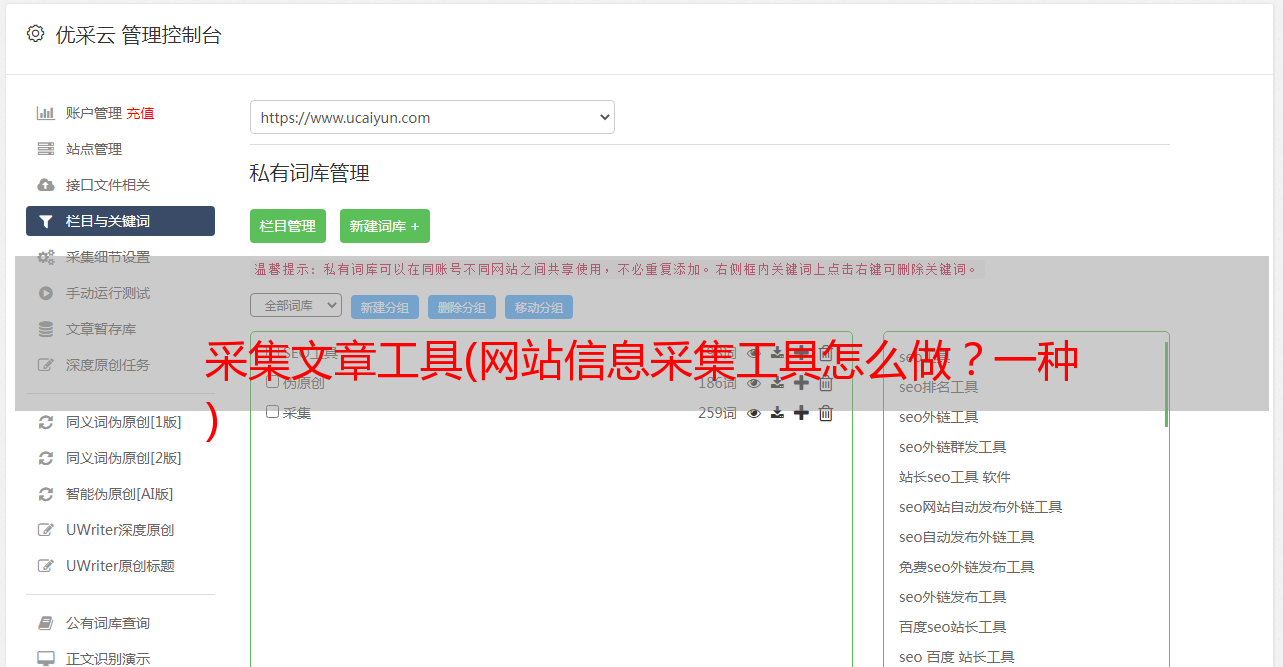Click the database icon for 文章暂存库

click(45, 329)
